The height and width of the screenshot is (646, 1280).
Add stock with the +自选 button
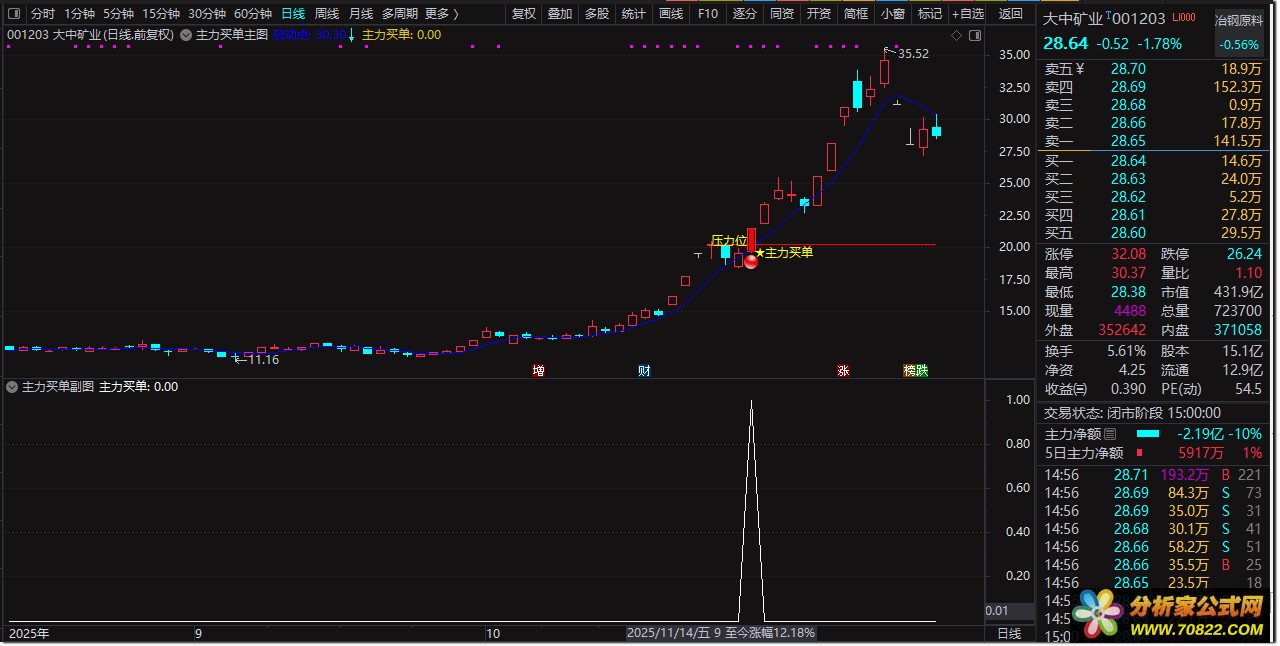(967, 14)
